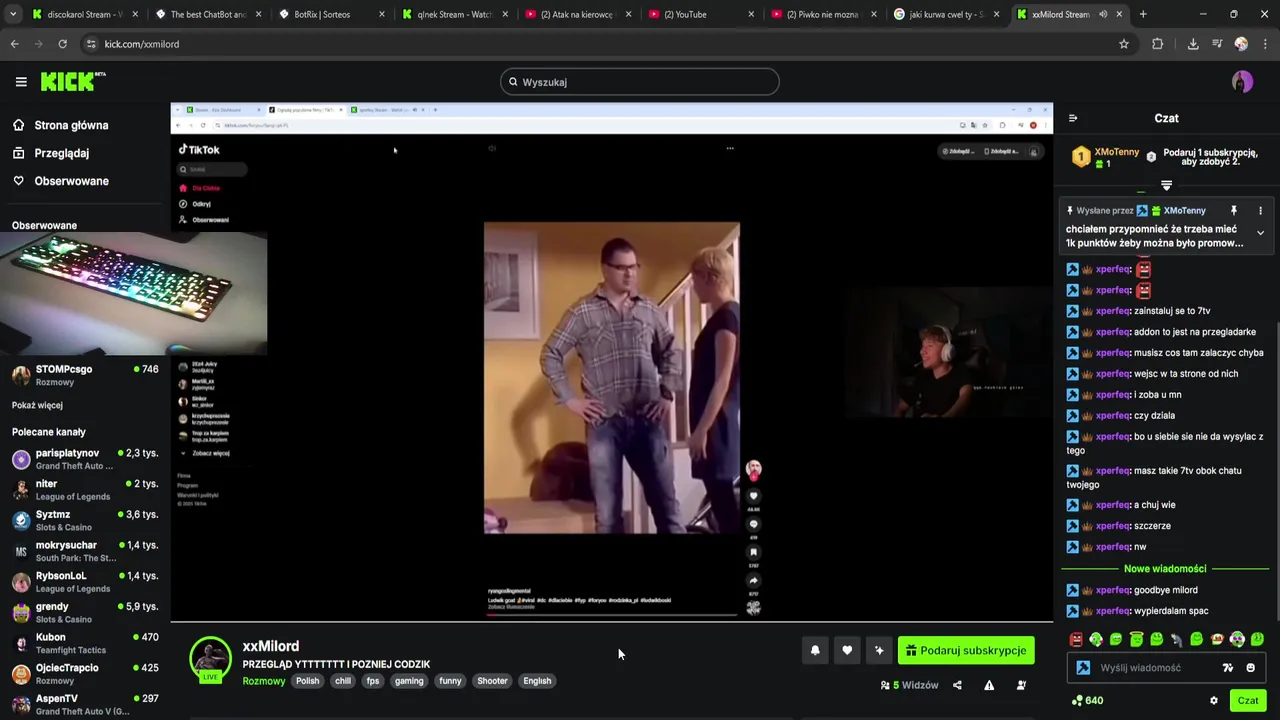Screen dimensions: 1280x720
Task: Collapse the chat panel with the arrow icon
Action: point(1073,118)
